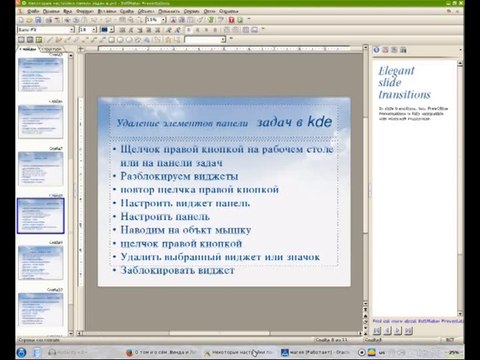Open the Файл menu
The height and width of the screenshot is (360, 480).
[33, 11]
